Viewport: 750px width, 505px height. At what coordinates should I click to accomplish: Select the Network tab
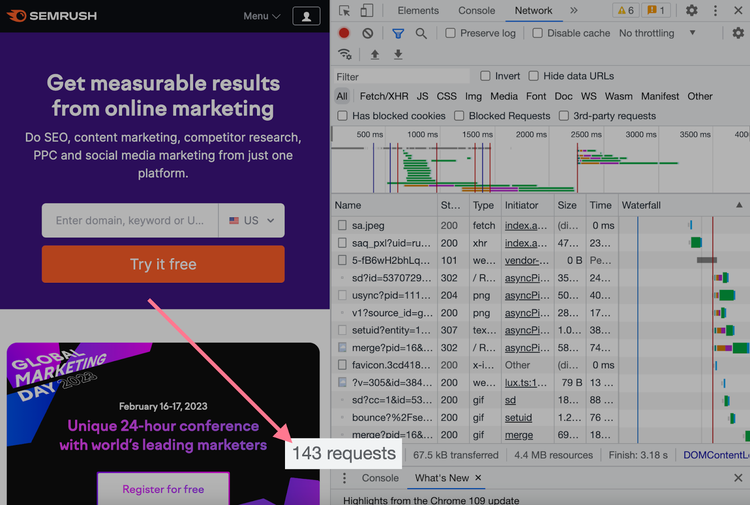(x=533, y=11)
